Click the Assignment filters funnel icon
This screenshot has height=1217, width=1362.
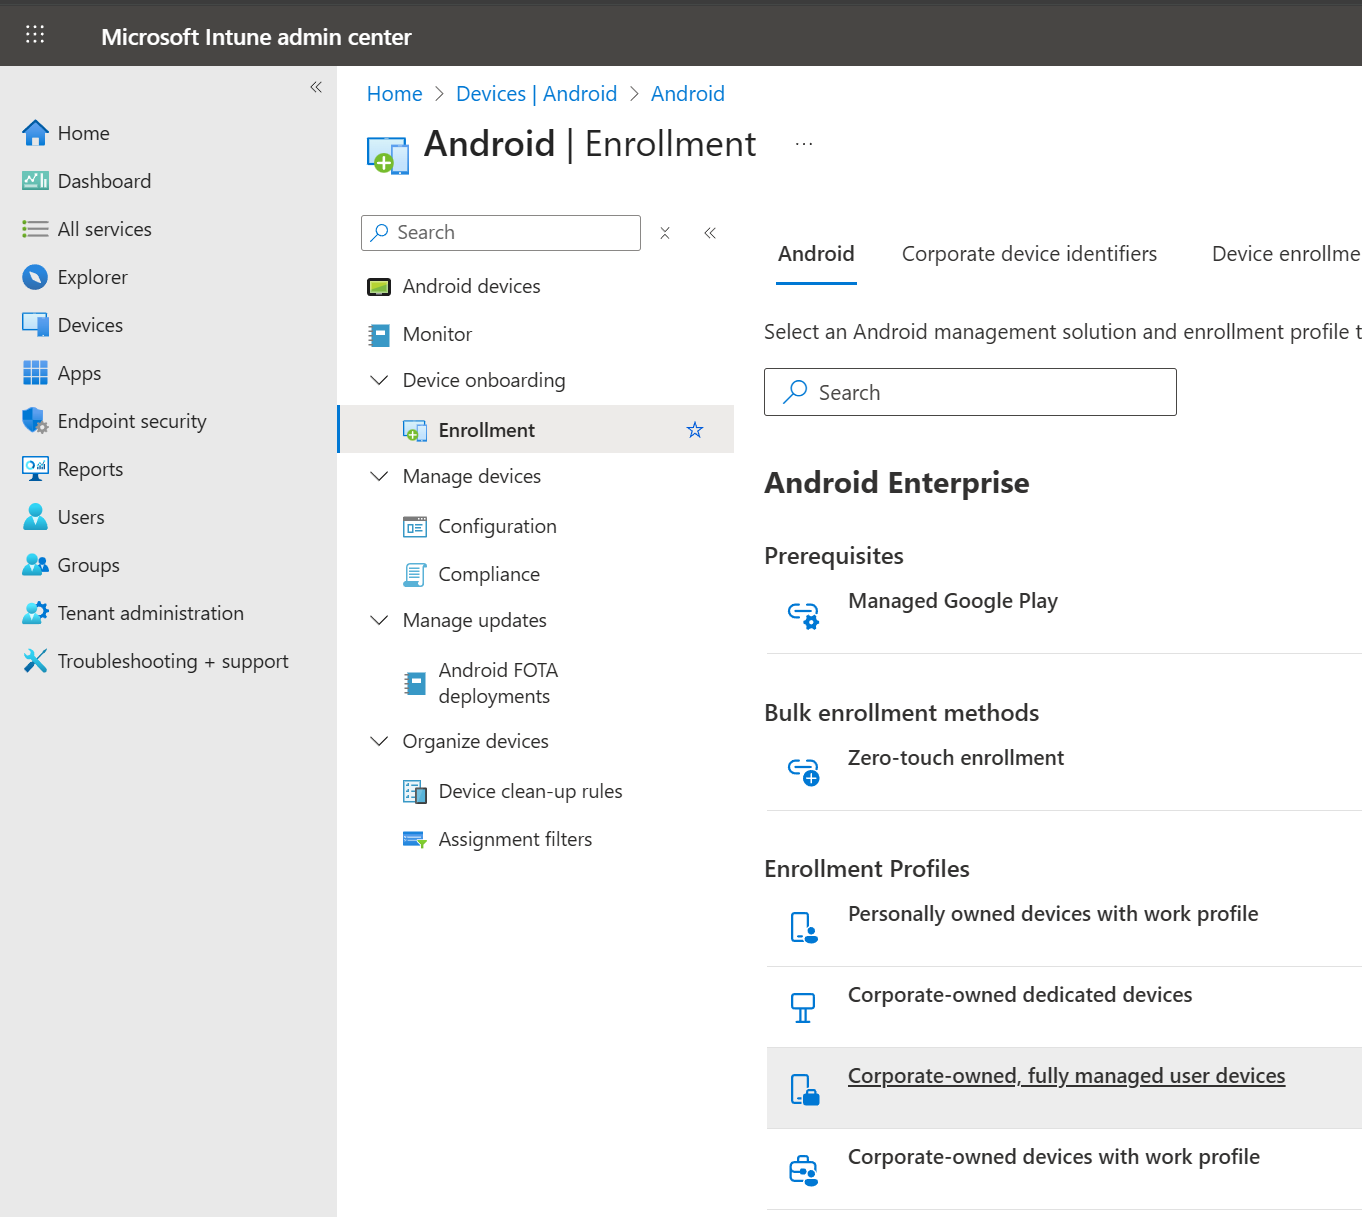(415, 840)
